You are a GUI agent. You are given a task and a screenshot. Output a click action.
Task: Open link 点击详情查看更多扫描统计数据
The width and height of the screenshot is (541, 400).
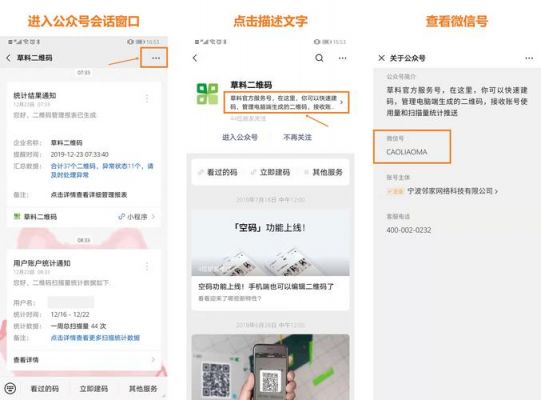pyautogui.click(x=95, y=338)
